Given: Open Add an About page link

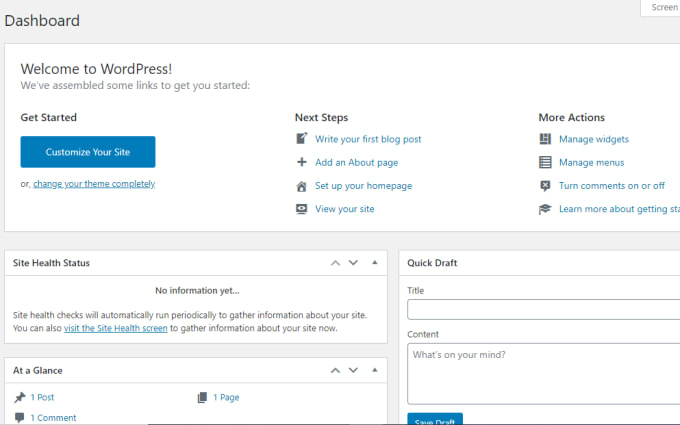Looking at the screenshot, I should click(356, 163).
